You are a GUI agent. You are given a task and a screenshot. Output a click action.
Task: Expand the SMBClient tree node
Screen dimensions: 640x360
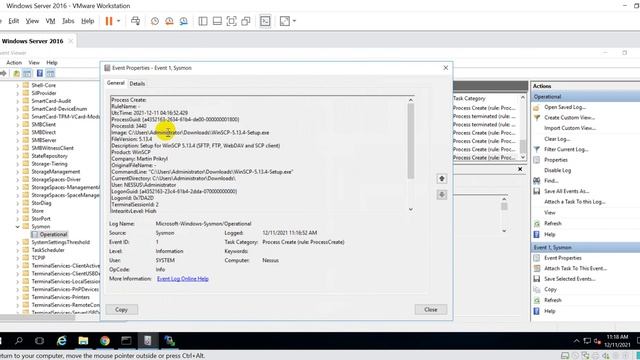coord(18,125)
